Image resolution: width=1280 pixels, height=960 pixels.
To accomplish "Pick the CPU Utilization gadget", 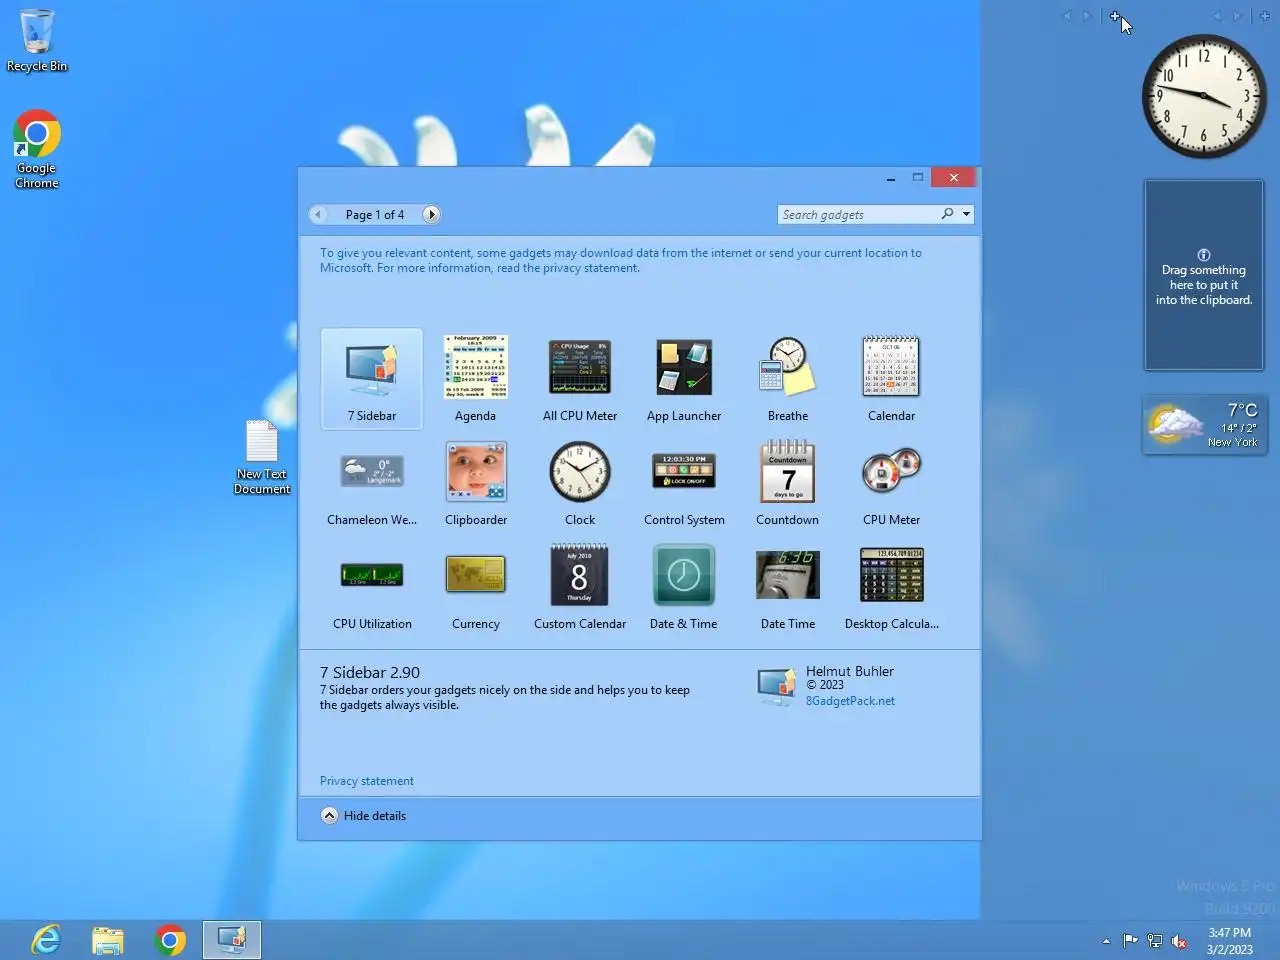I will (x=372, y=587).
